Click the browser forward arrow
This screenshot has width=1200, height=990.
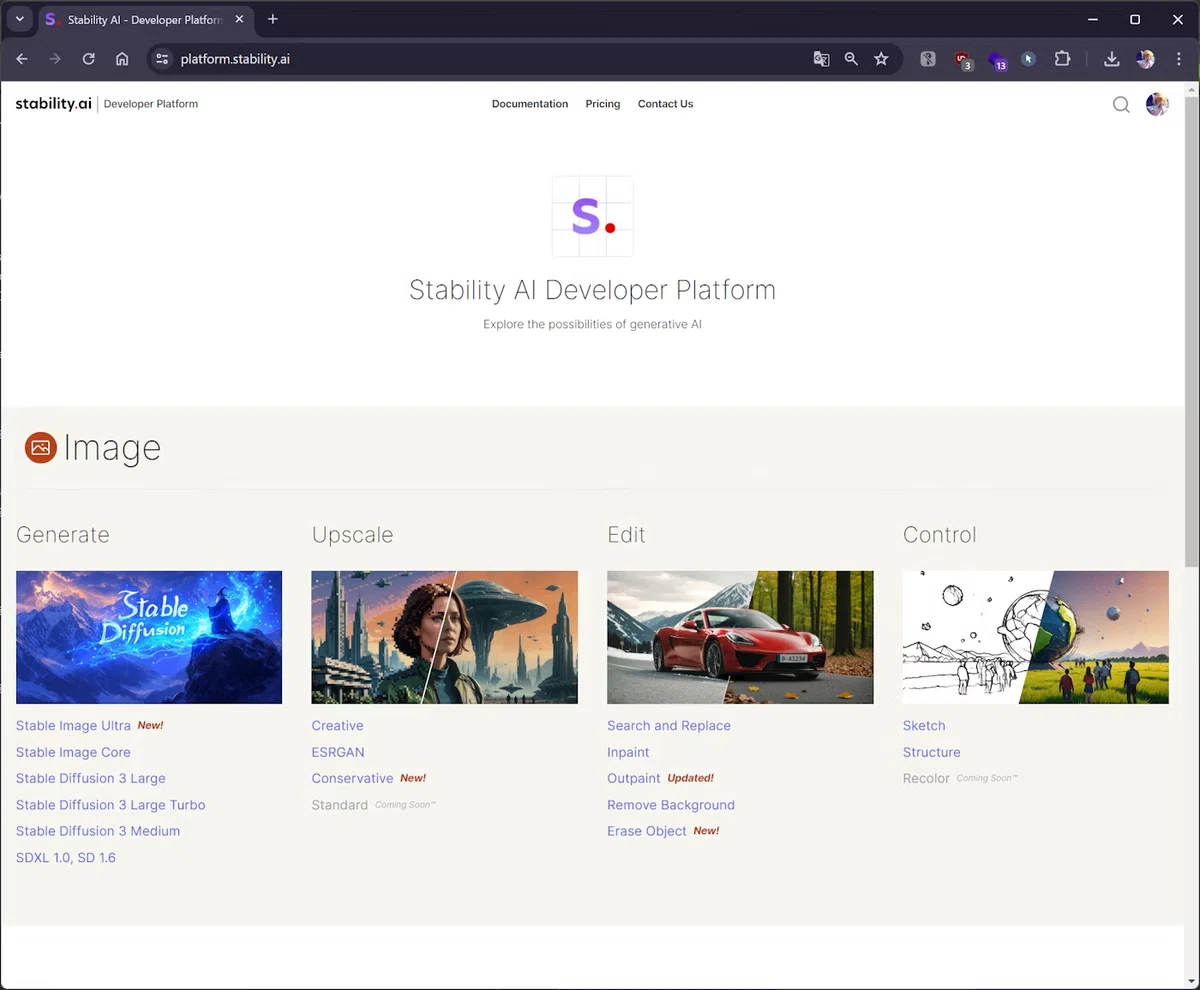[x=55, y=59]
